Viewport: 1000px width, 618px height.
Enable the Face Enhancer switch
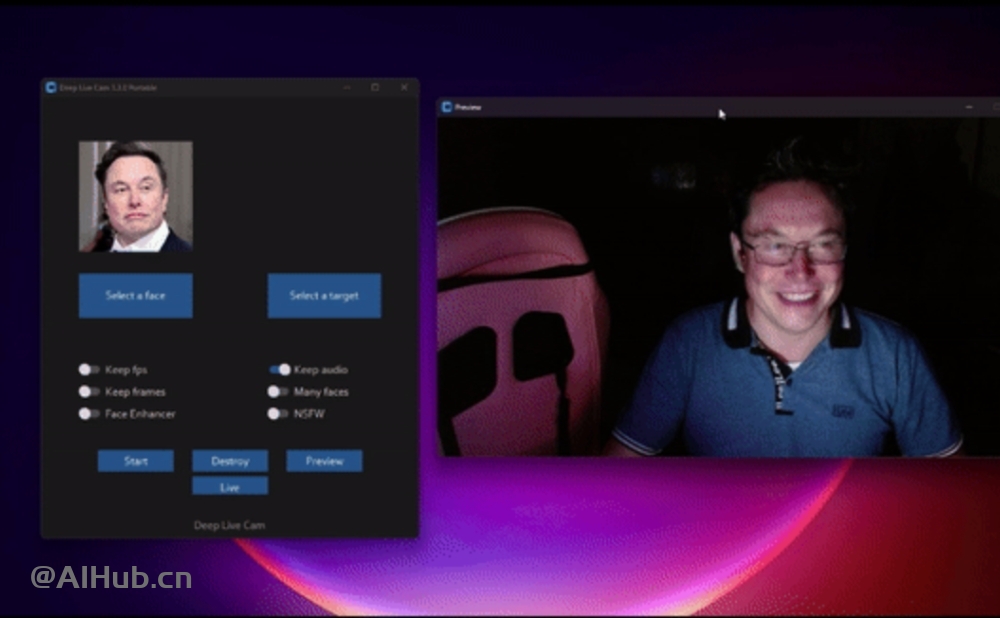tap(89, 414)
